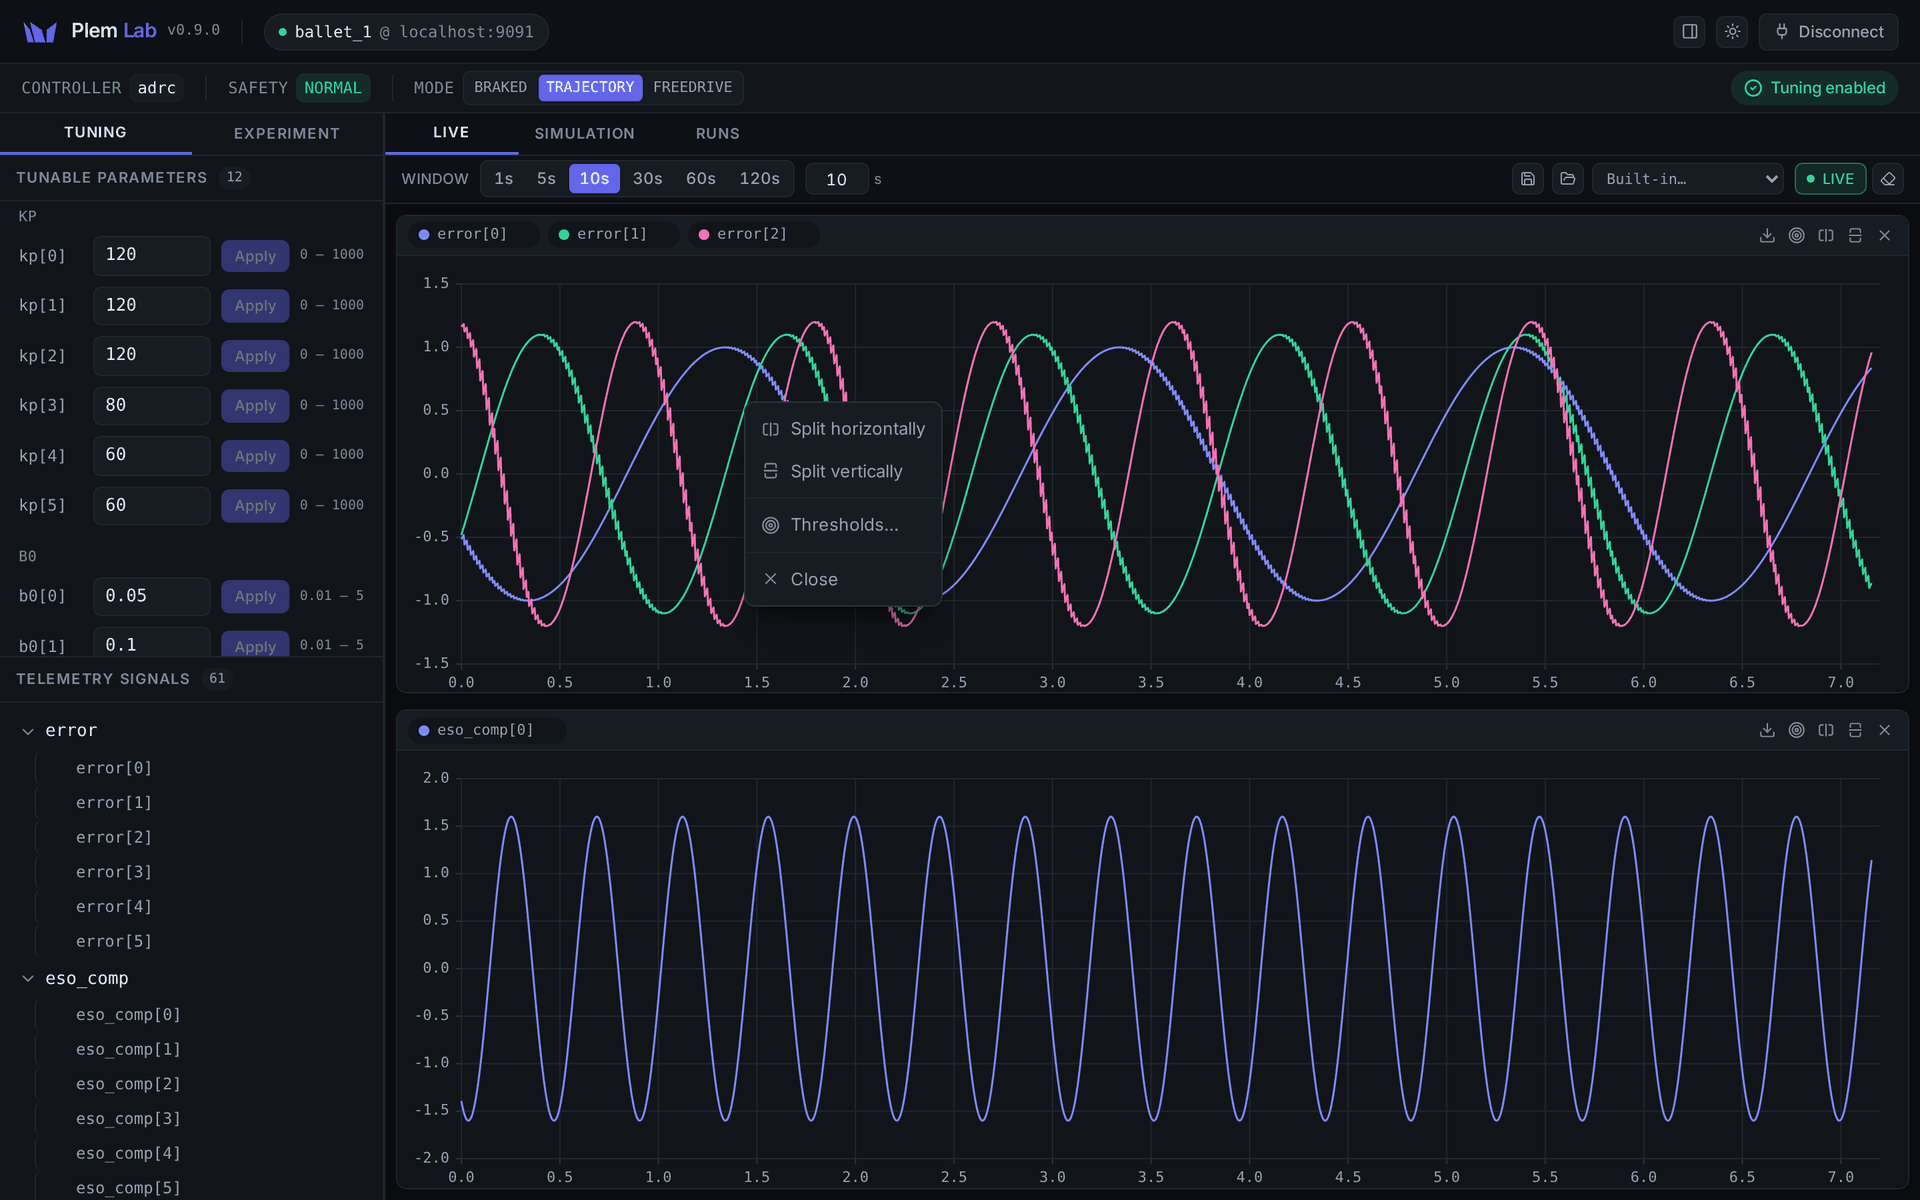
Task: Toggle the error[2] pink series chip
Action: (x=752, y=235)
